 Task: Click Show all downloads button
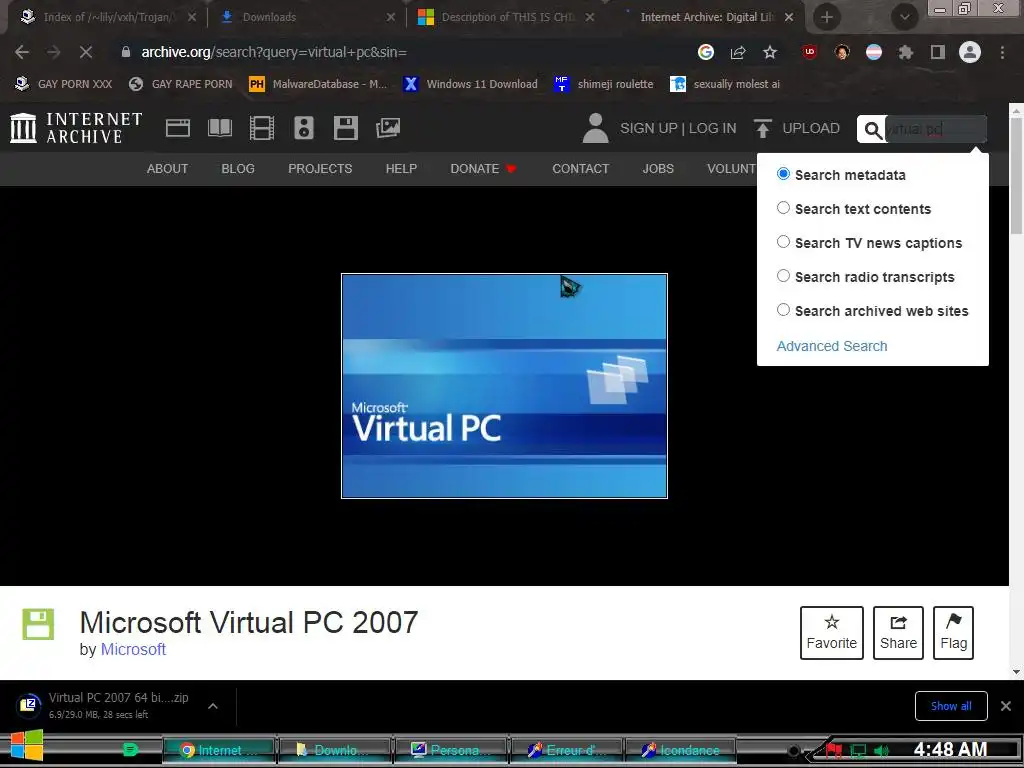point(951,706)
